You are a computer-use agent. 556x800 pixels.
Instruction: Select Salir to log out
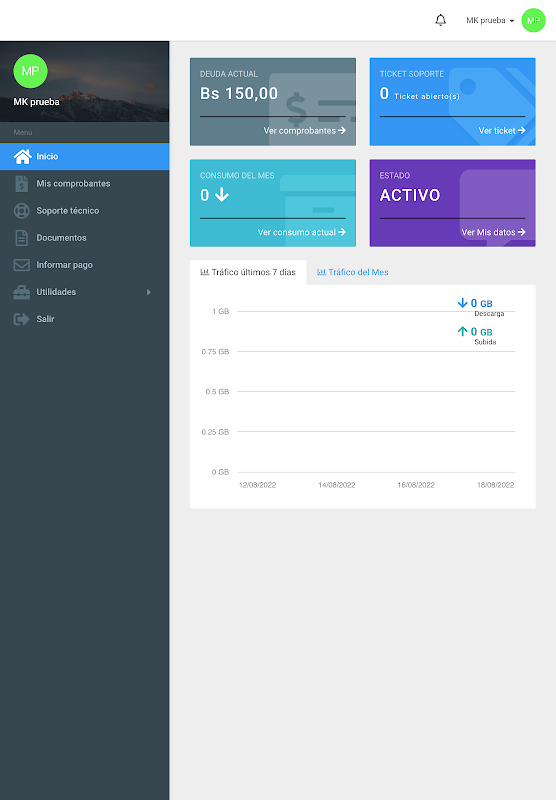pyautogui.click(x=85, y=319)
